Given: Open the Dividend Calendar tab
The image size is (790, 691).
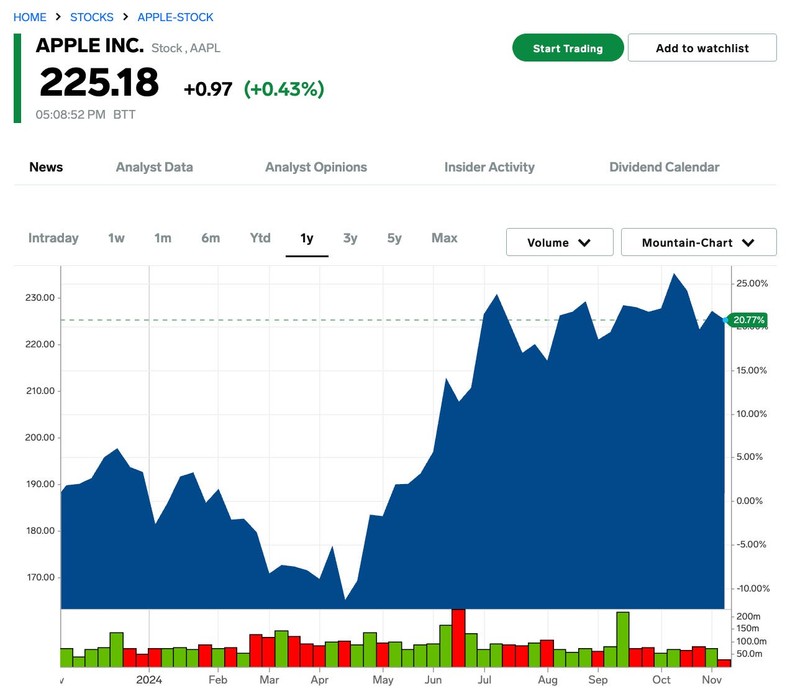Looking at the screenshot, I should pyautogui.click(x=664, y=167).
